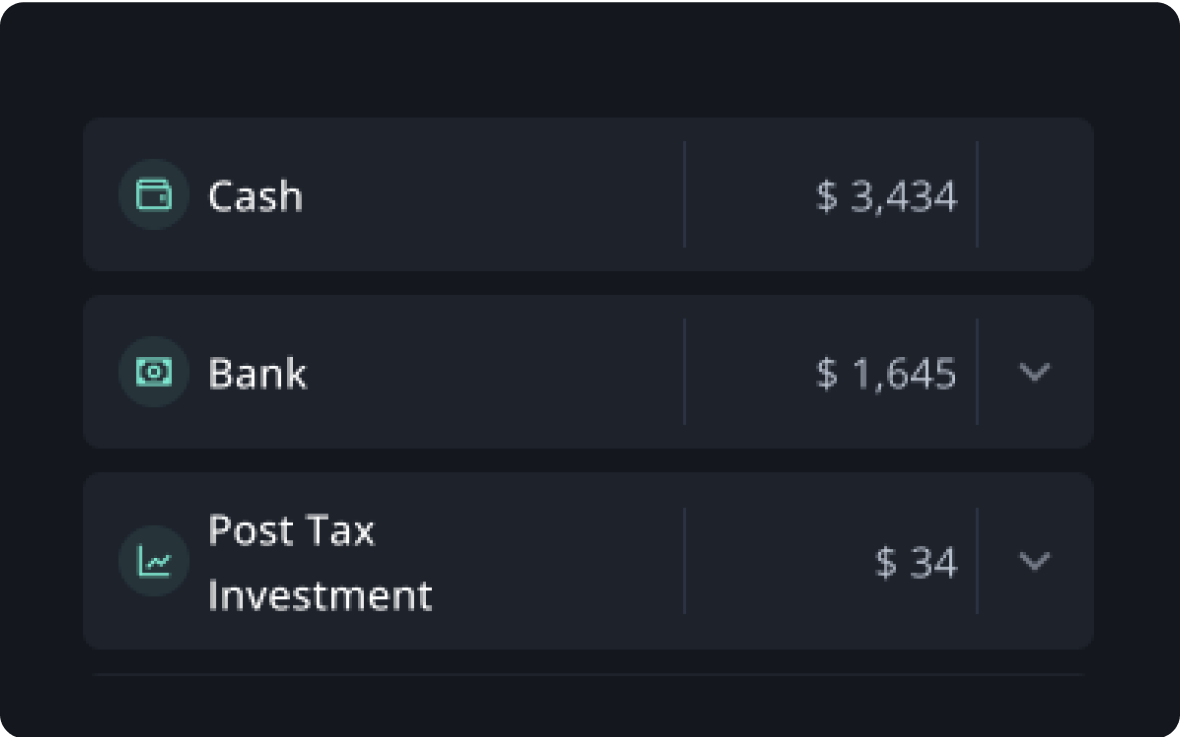Click the Bank banknote icon

[x=154, y=372]
